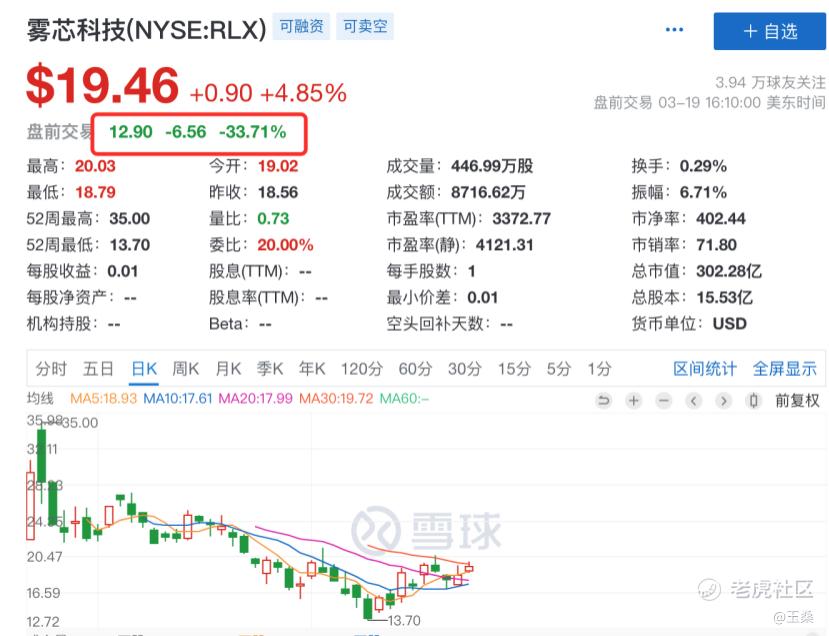Image resolution: width=829 pixels, height=636 pixels.
Task: Select the 月K chart tab
Action: pyautogui.click(x=228, y=368)
